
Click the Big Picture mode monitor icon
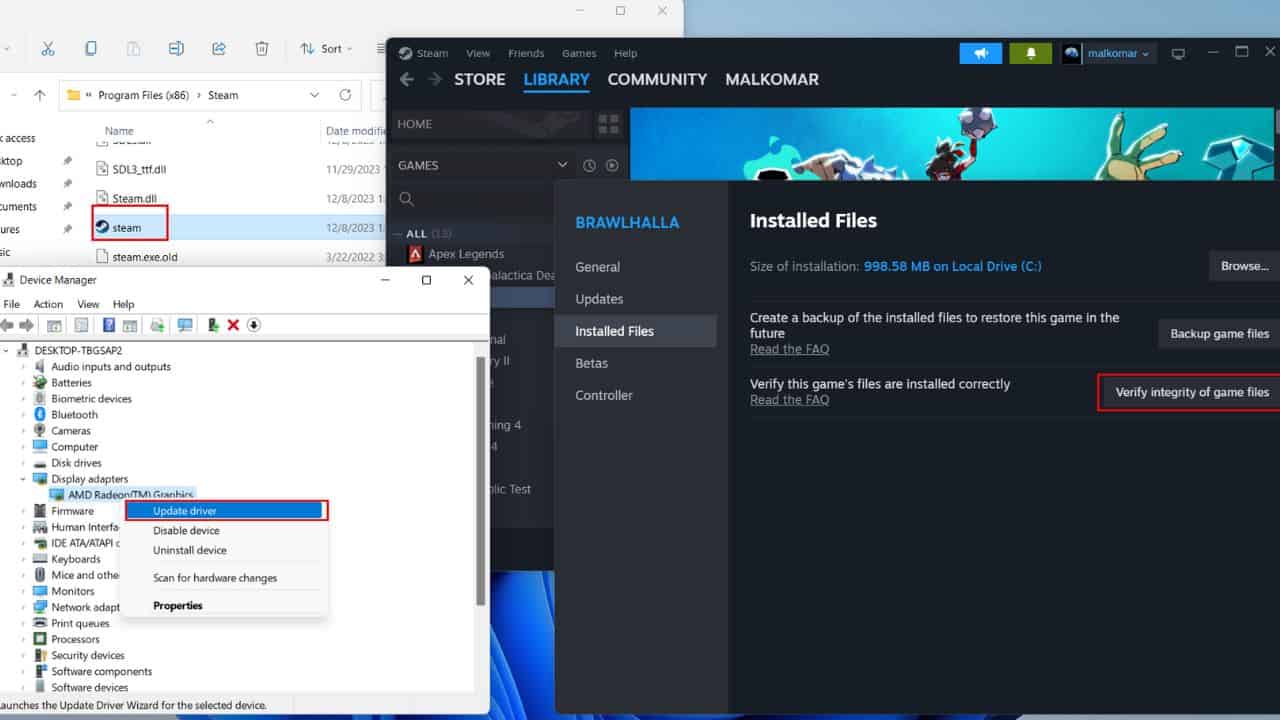[1178, 53]
